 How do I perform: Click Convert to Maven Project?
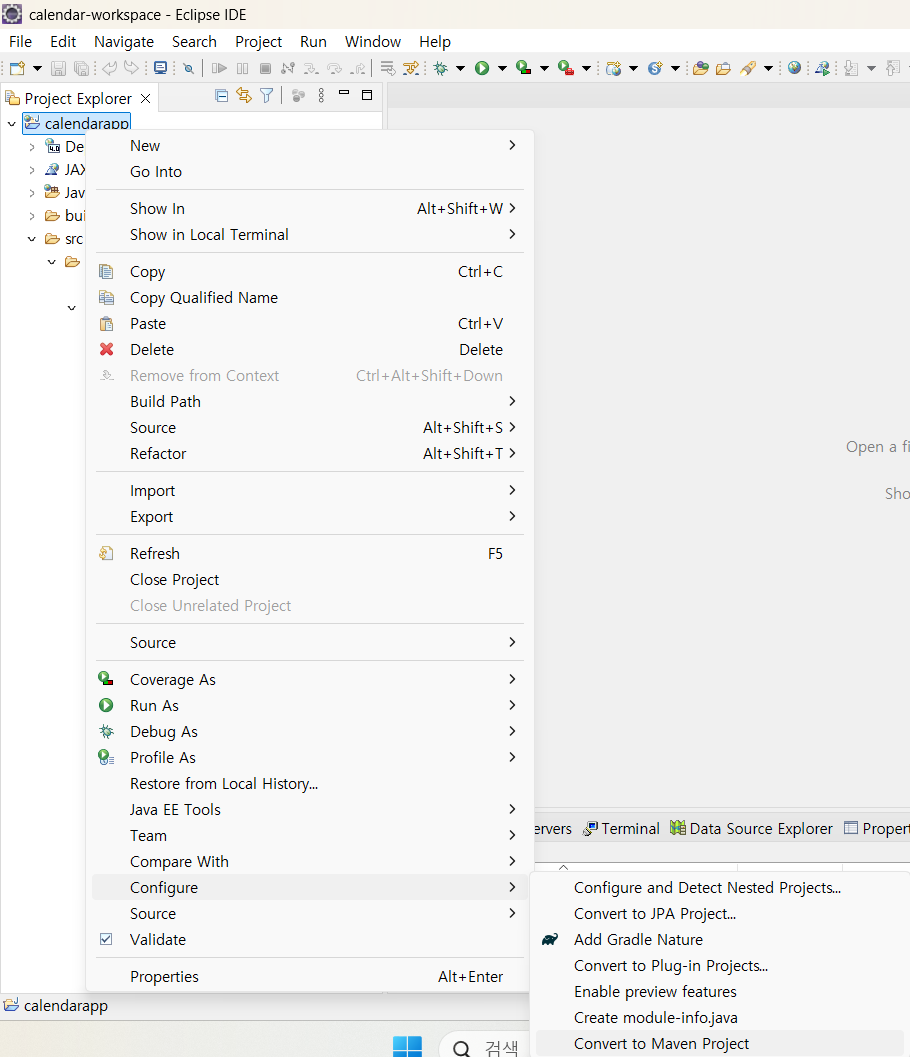pyautogui.click(x=720, y=1044)
